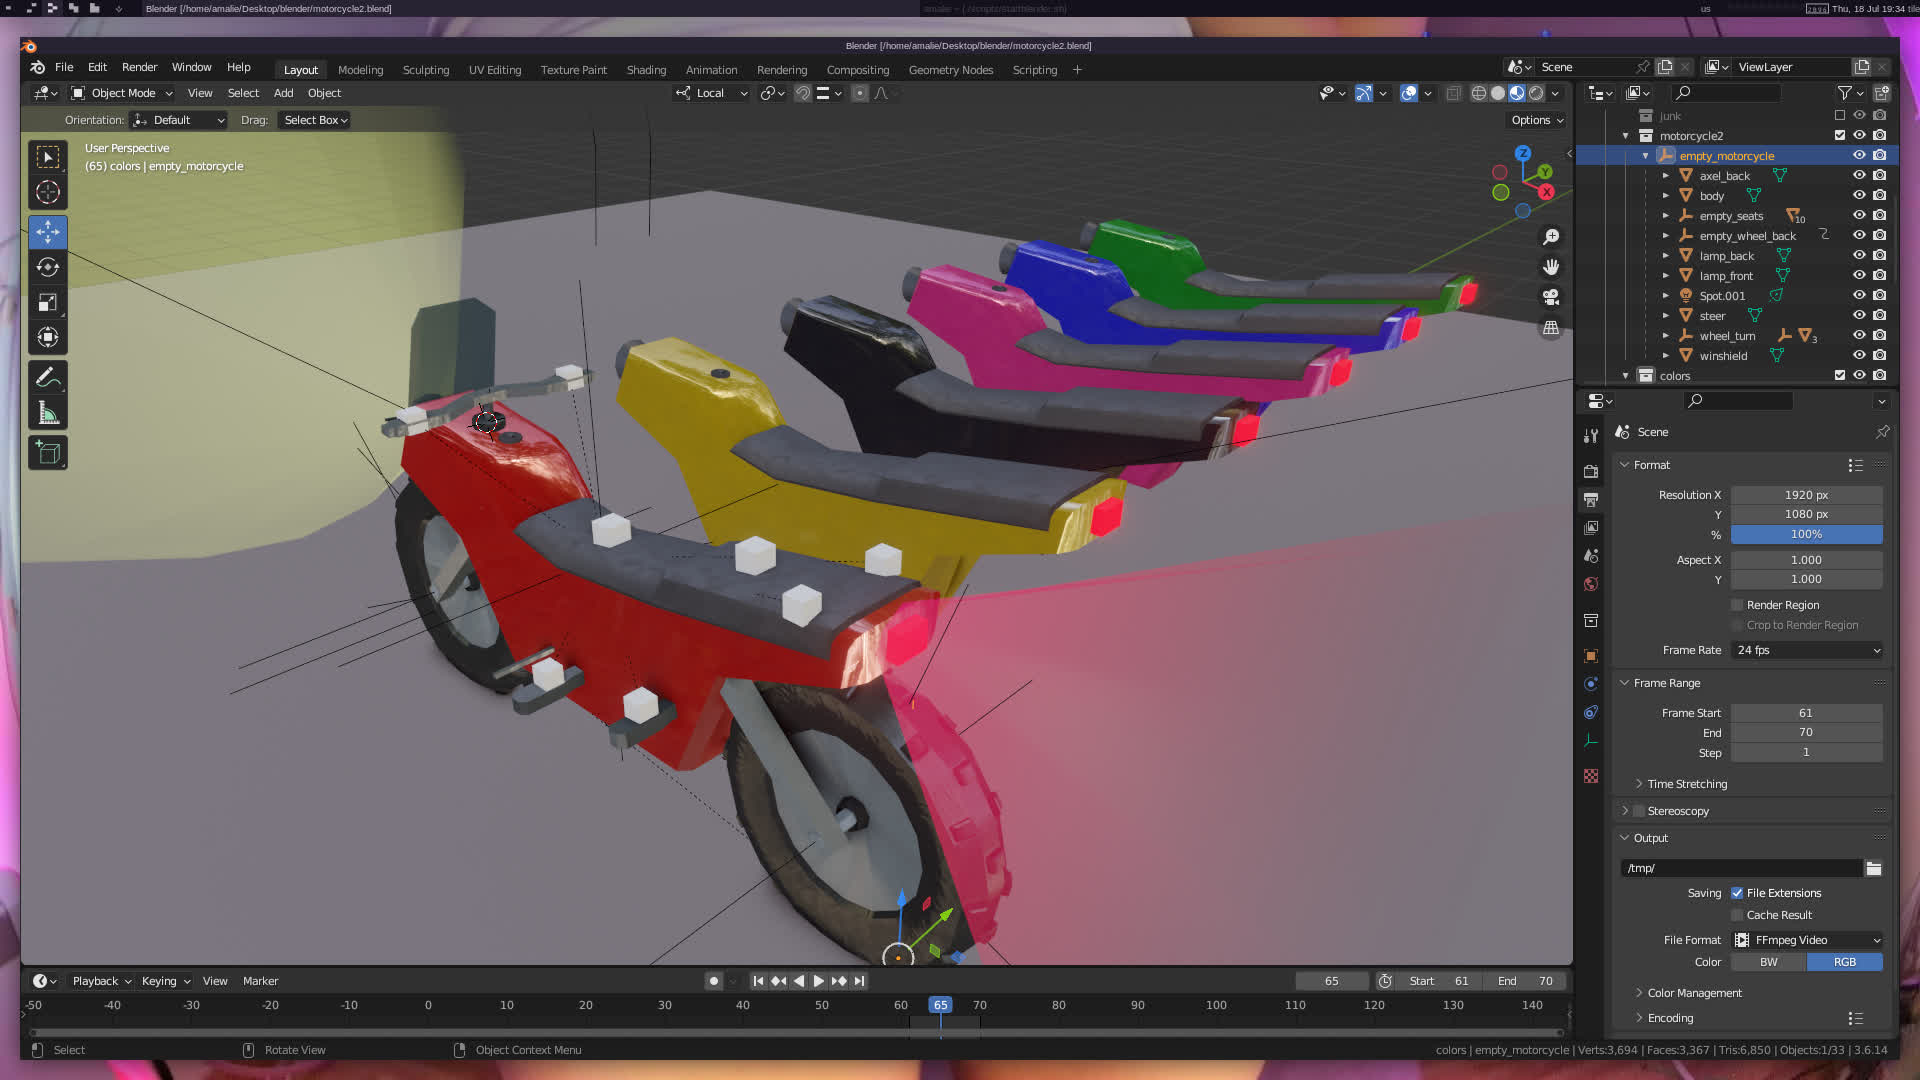Switch to perspective/orthographic grid icon
1920x1080 pixels.
pyautogui.click(x=1551, y=328)
